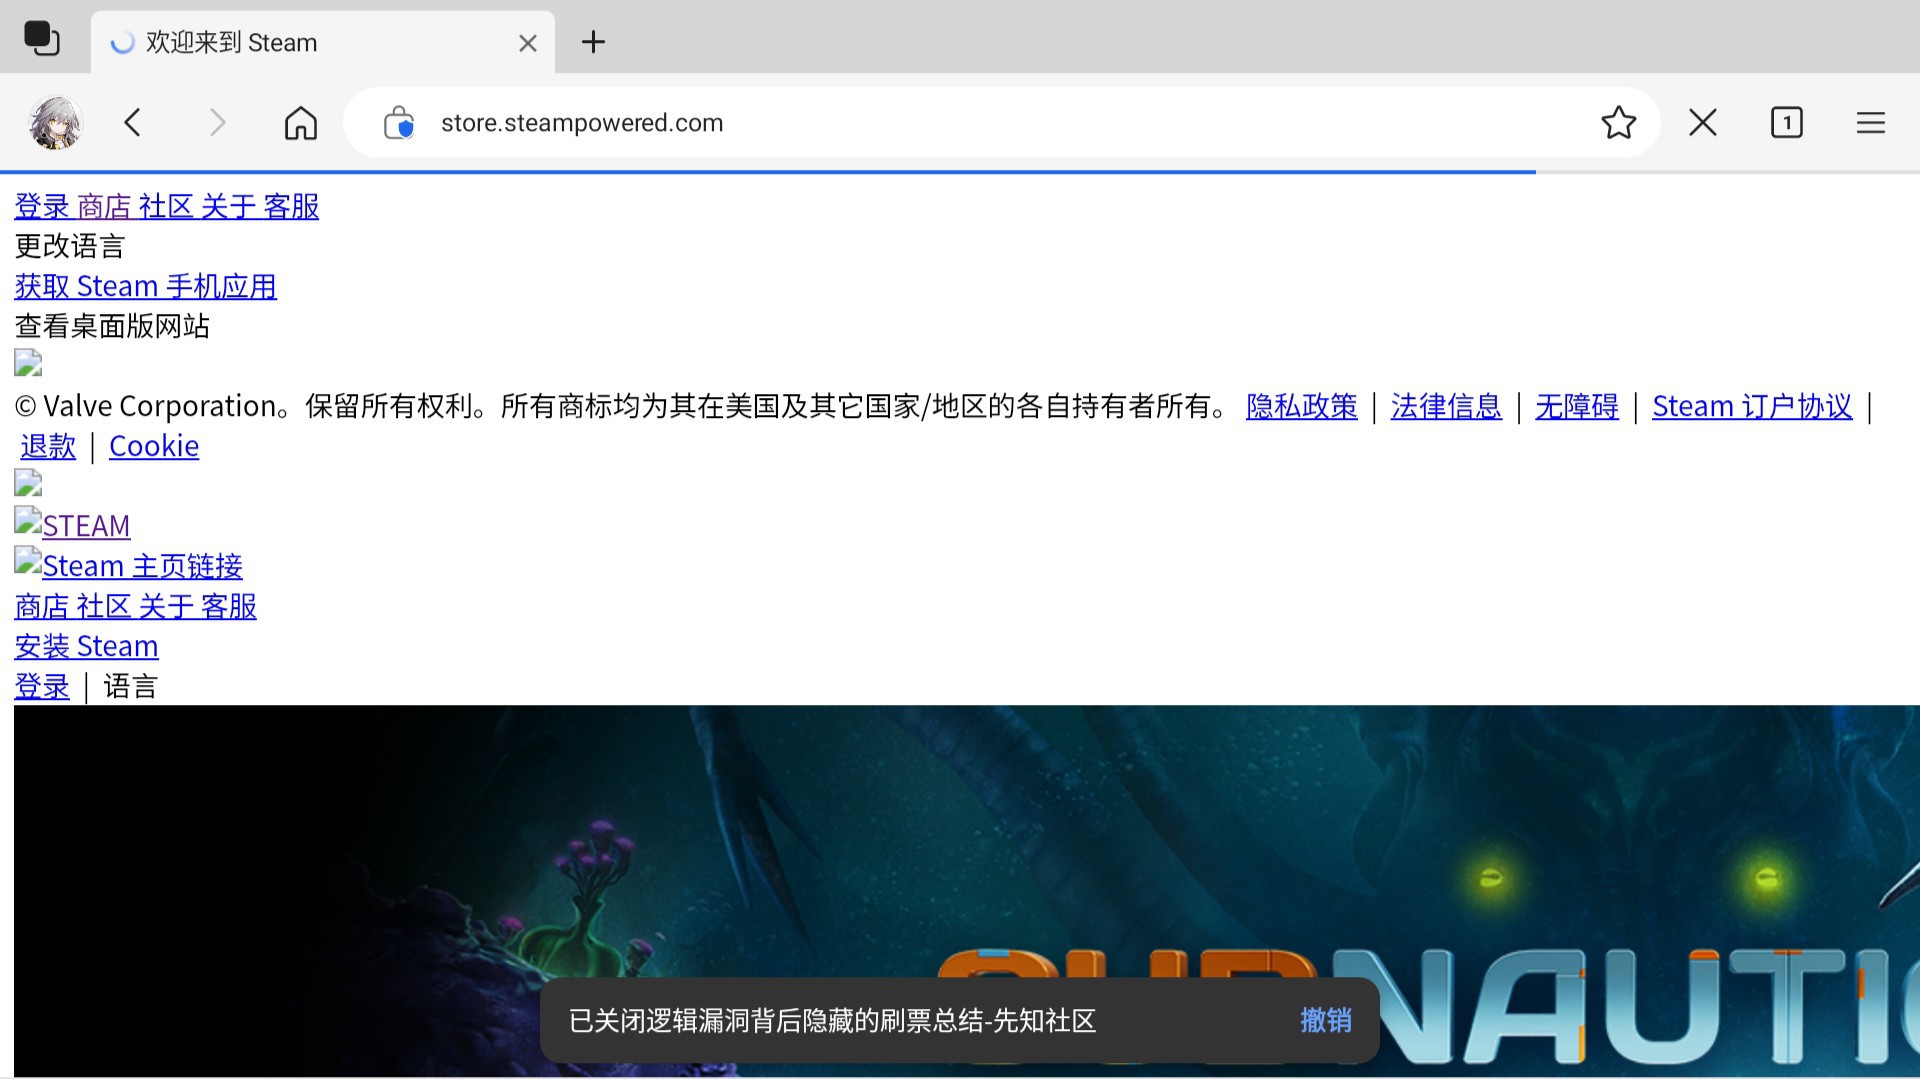This screenshot has height=1079, width=1920.
Task: Click 更改语言 text
Action: click(70, 247)
